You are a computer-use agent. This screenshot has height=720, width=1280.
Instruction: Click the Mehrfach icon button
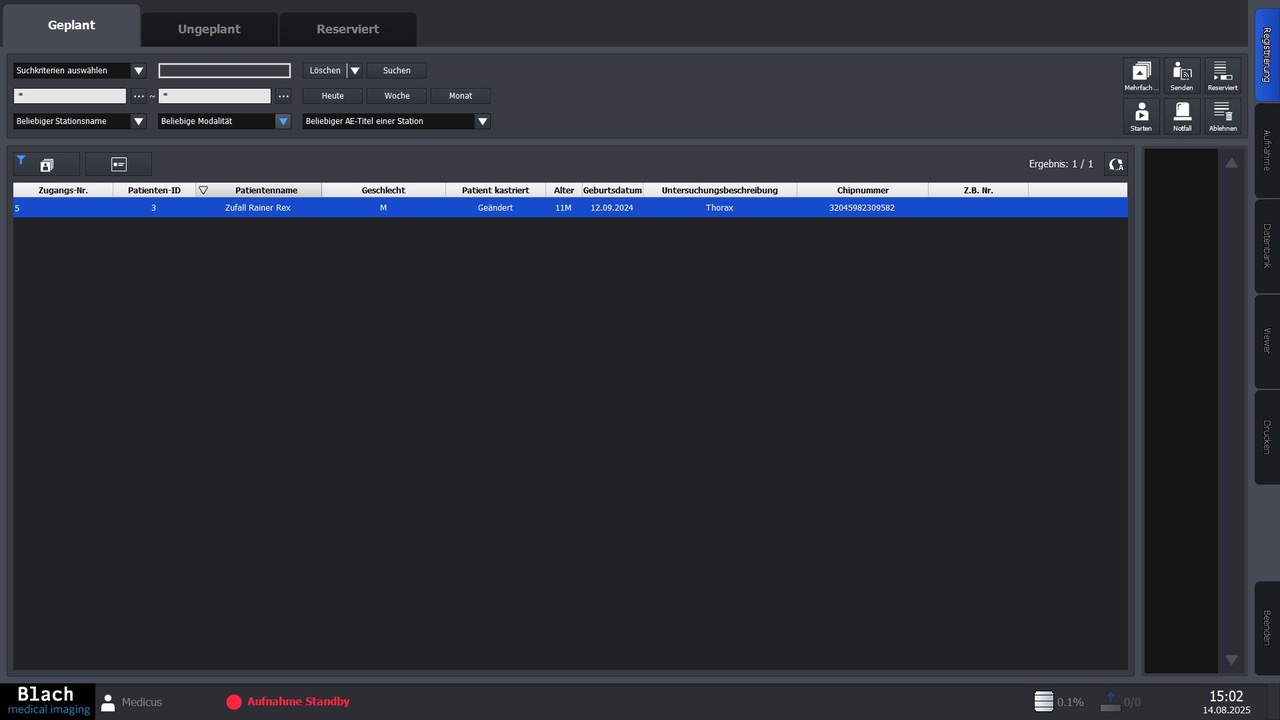pos(1141,76)
